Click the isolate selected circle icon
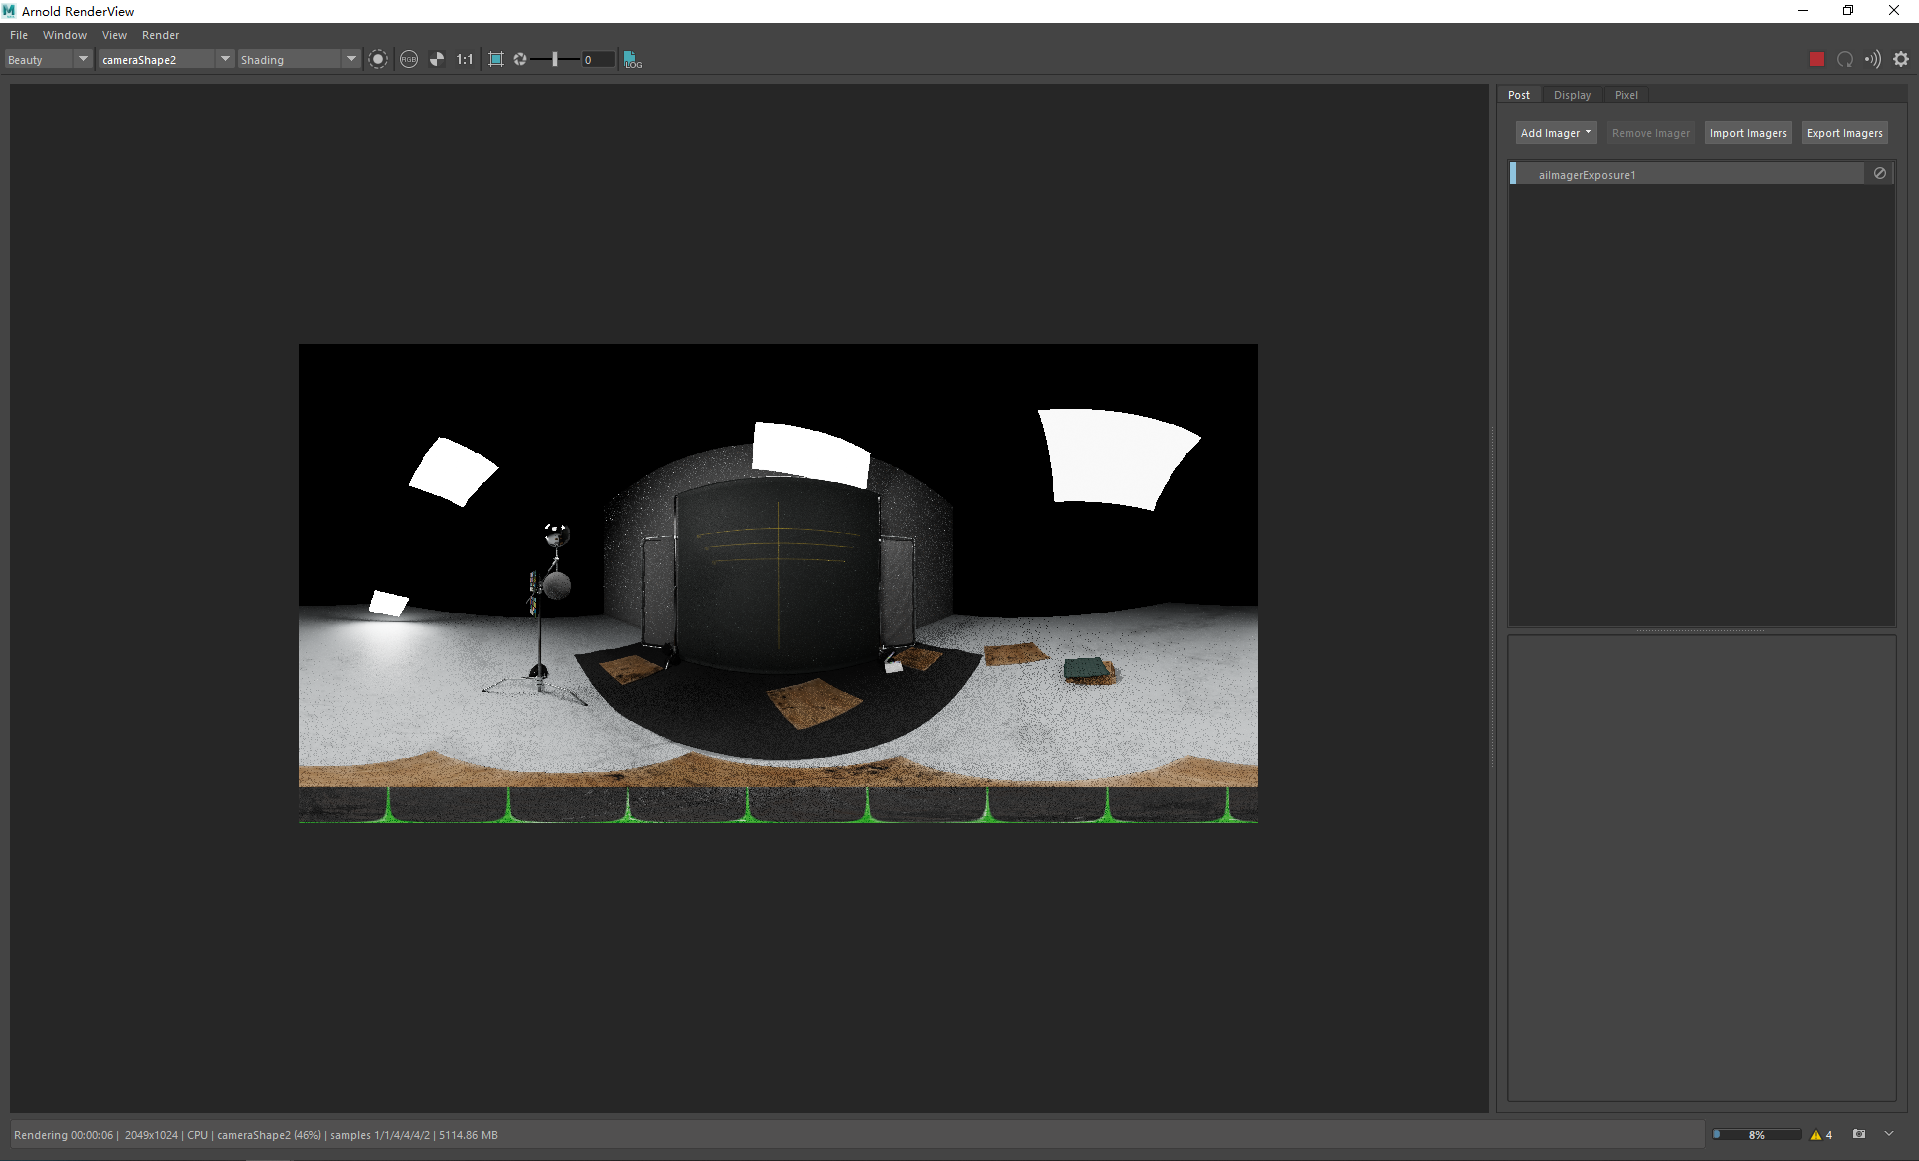Image resolution: width=1919 pixels, height=1161 pixels. coord(378,60)
